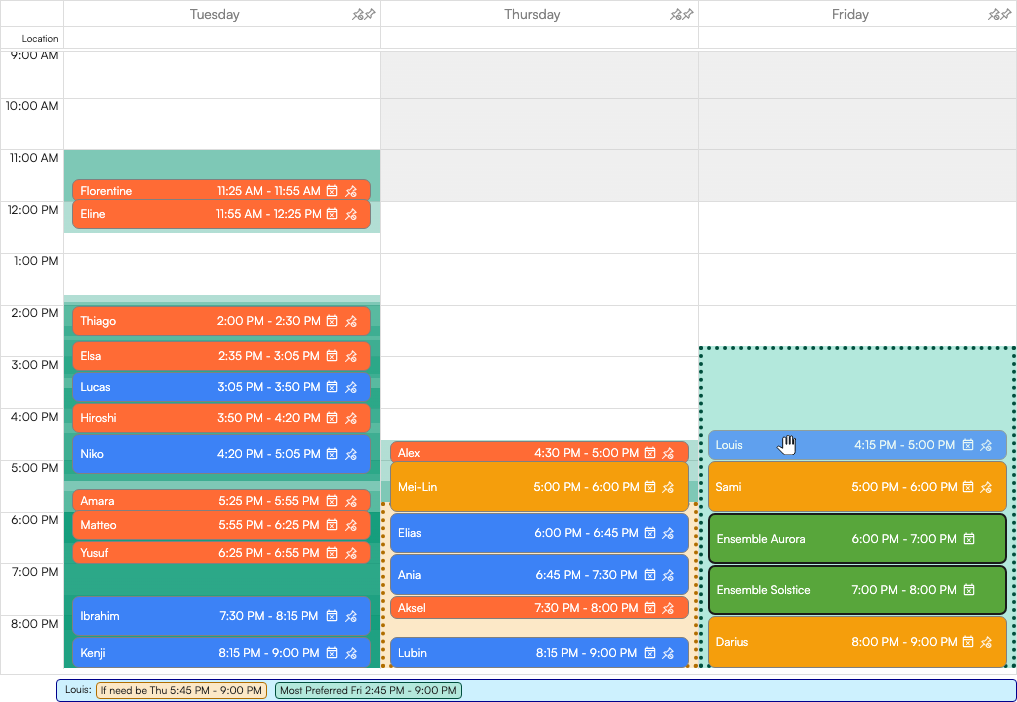Click the calendar-x icon on Kenji's lesson

(x=332, y=653)
